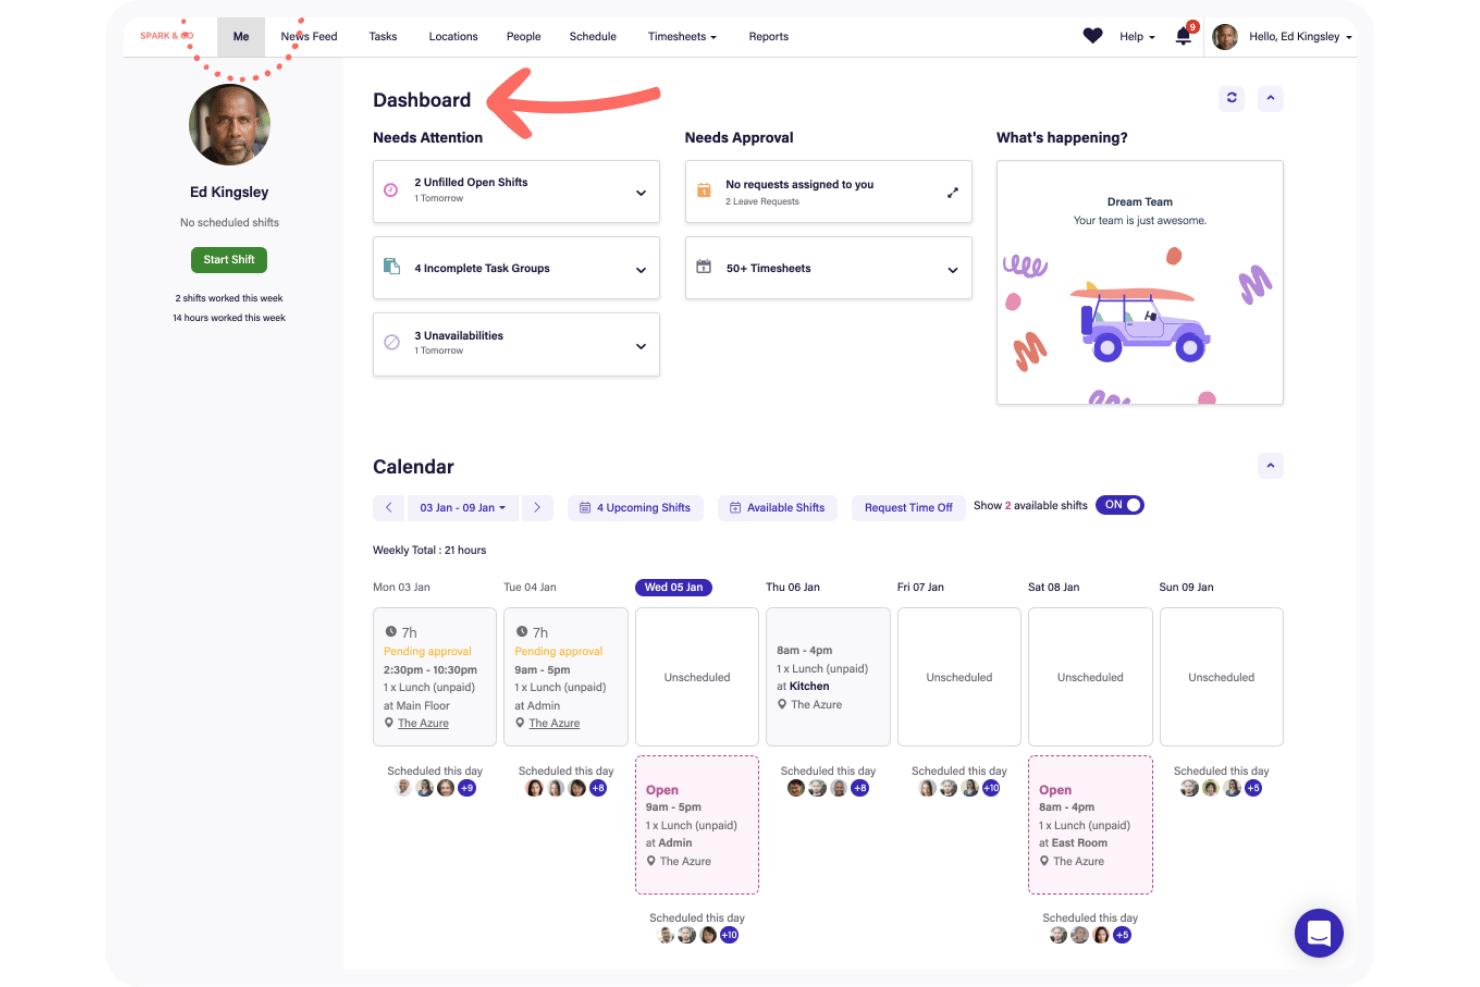Screen dimensions: 1480x987
Task: Switch to the People tab
Action: pos(523,37)
